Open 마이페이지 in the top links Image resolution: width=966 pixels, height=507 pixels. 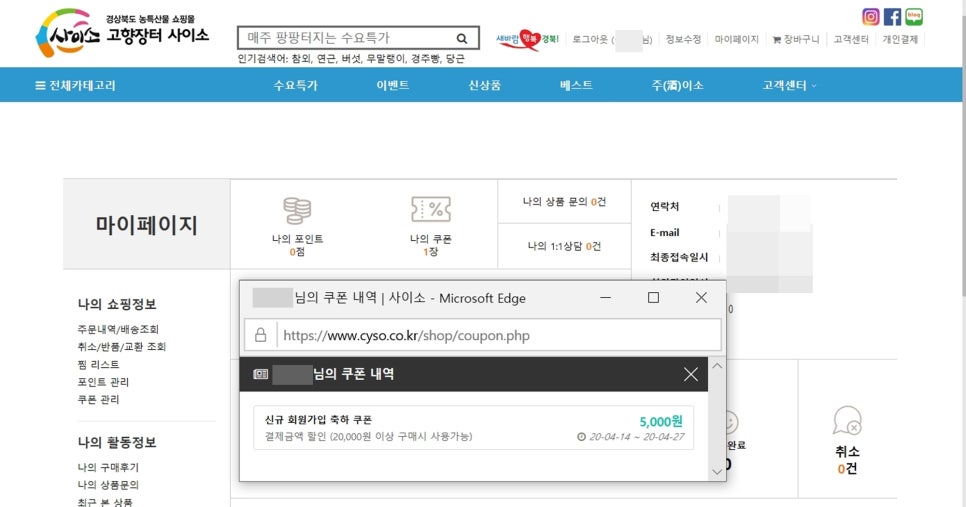[736, 39]
